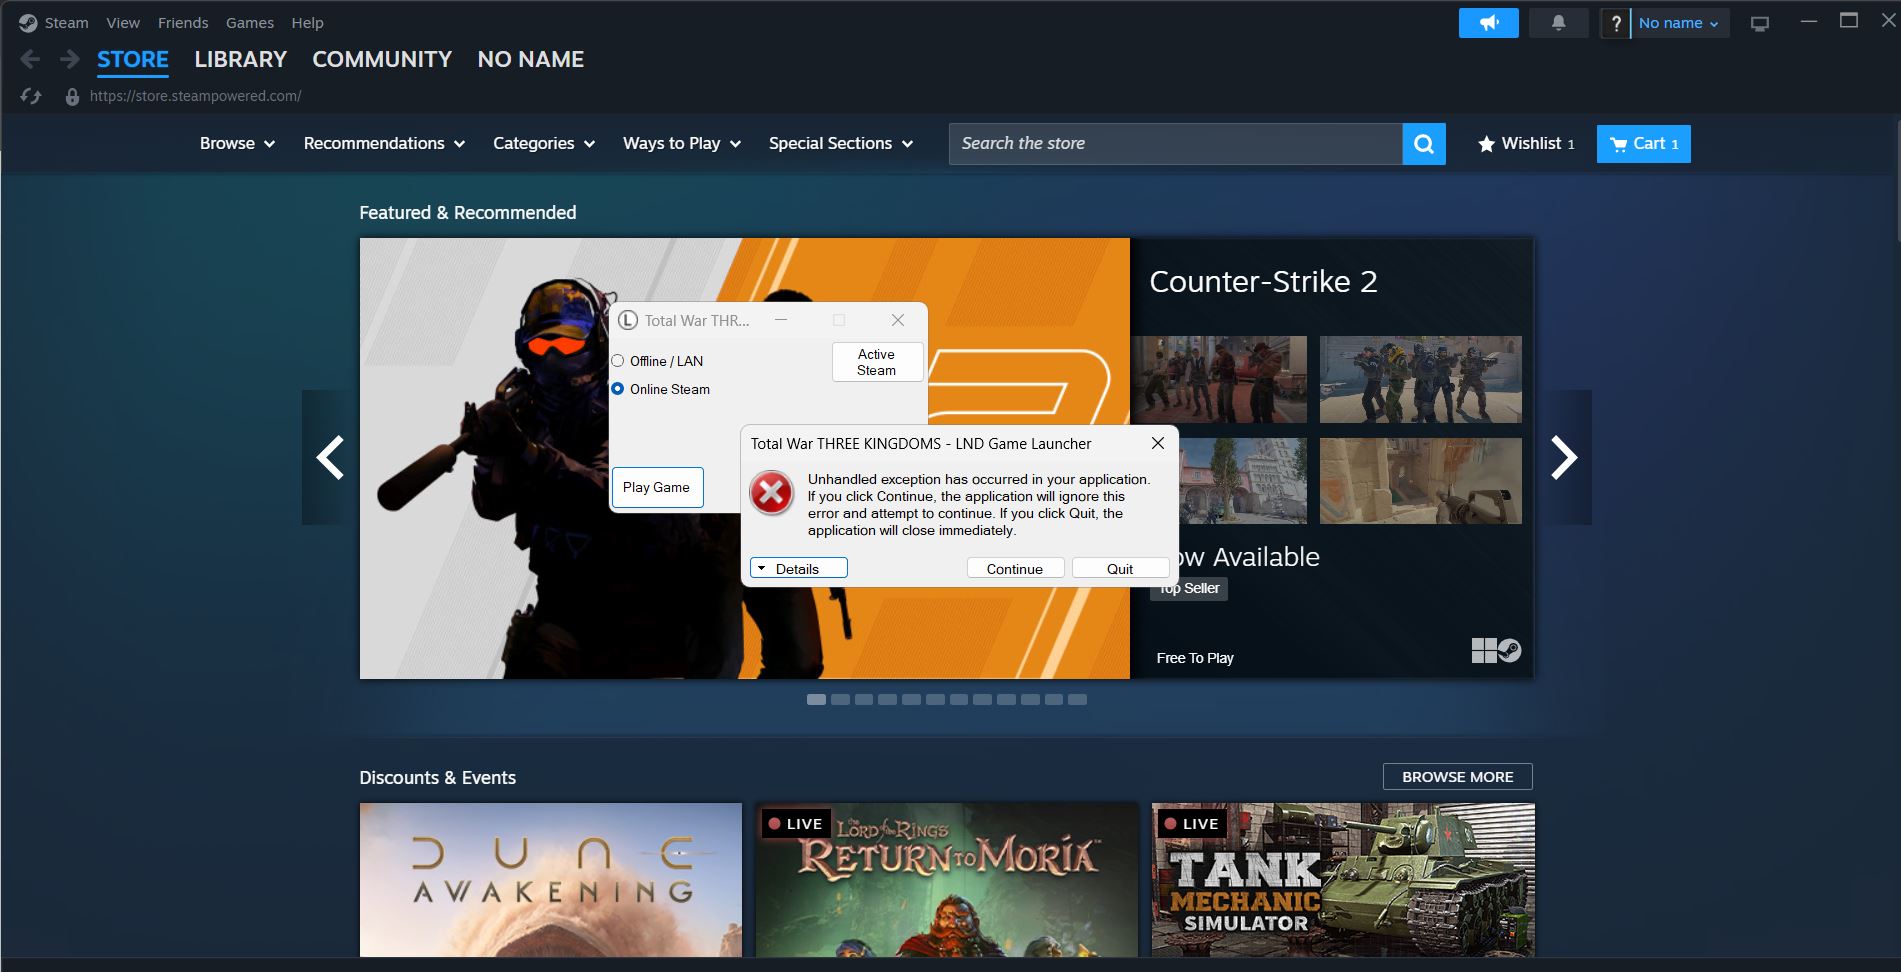The height and width of the screenshot is (972, 1901).
Task: Open the notifications bell
Action: pyautogui.click(x=1559, y=22)
